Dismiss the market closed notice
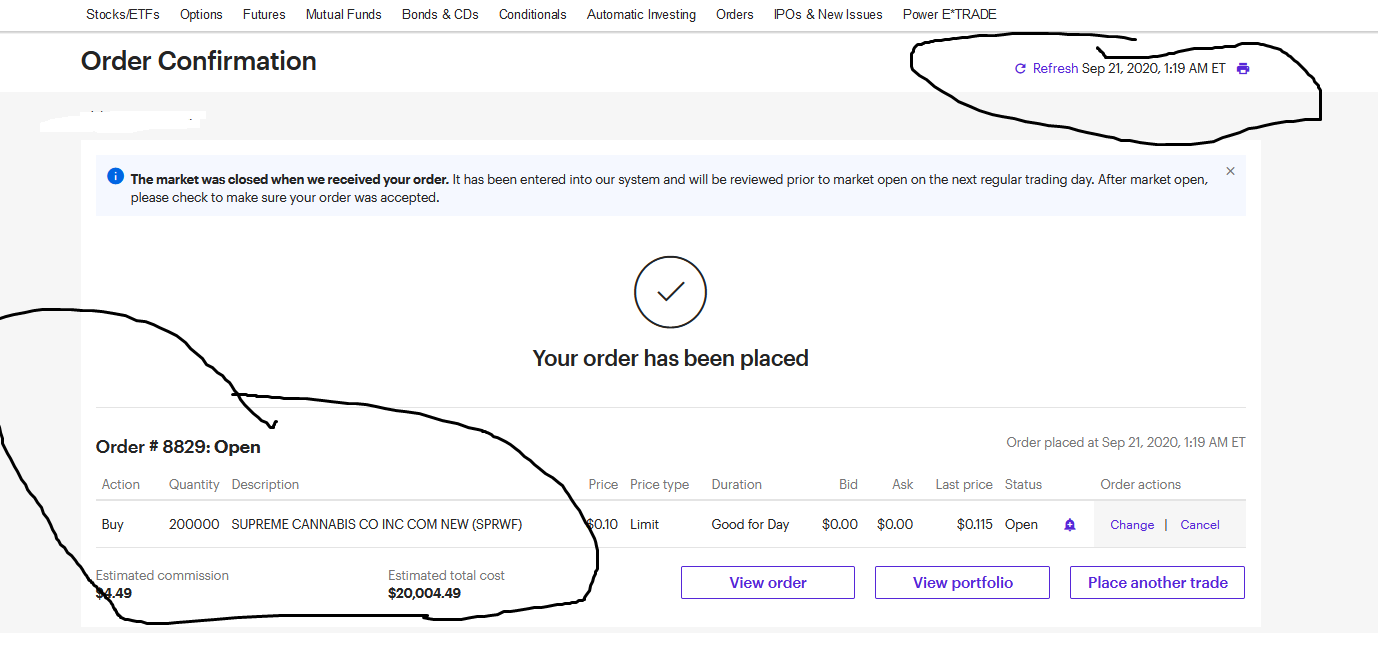This screenshot has width=1378, height=666. tap(1230, 171)
